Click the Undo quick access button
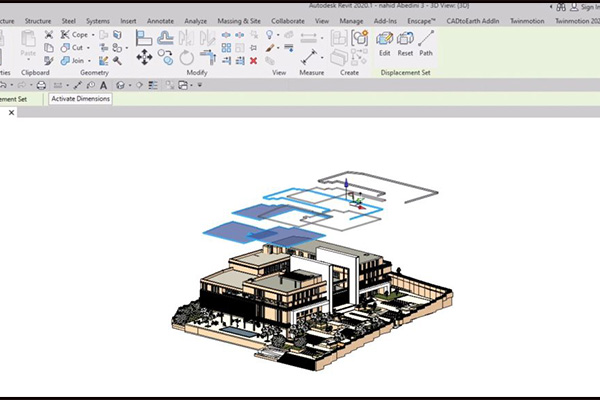Screen dimensions: 600x400 [x=3, y=85]
